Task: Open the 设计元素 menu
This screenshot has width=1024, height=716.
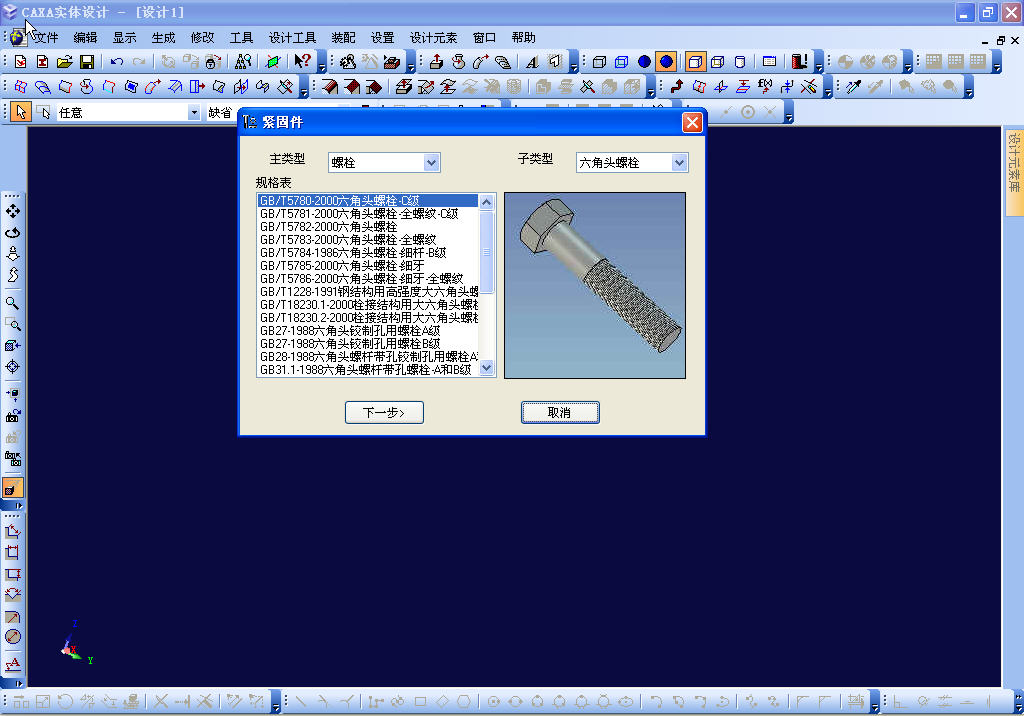Action: [x=434, y=37]
